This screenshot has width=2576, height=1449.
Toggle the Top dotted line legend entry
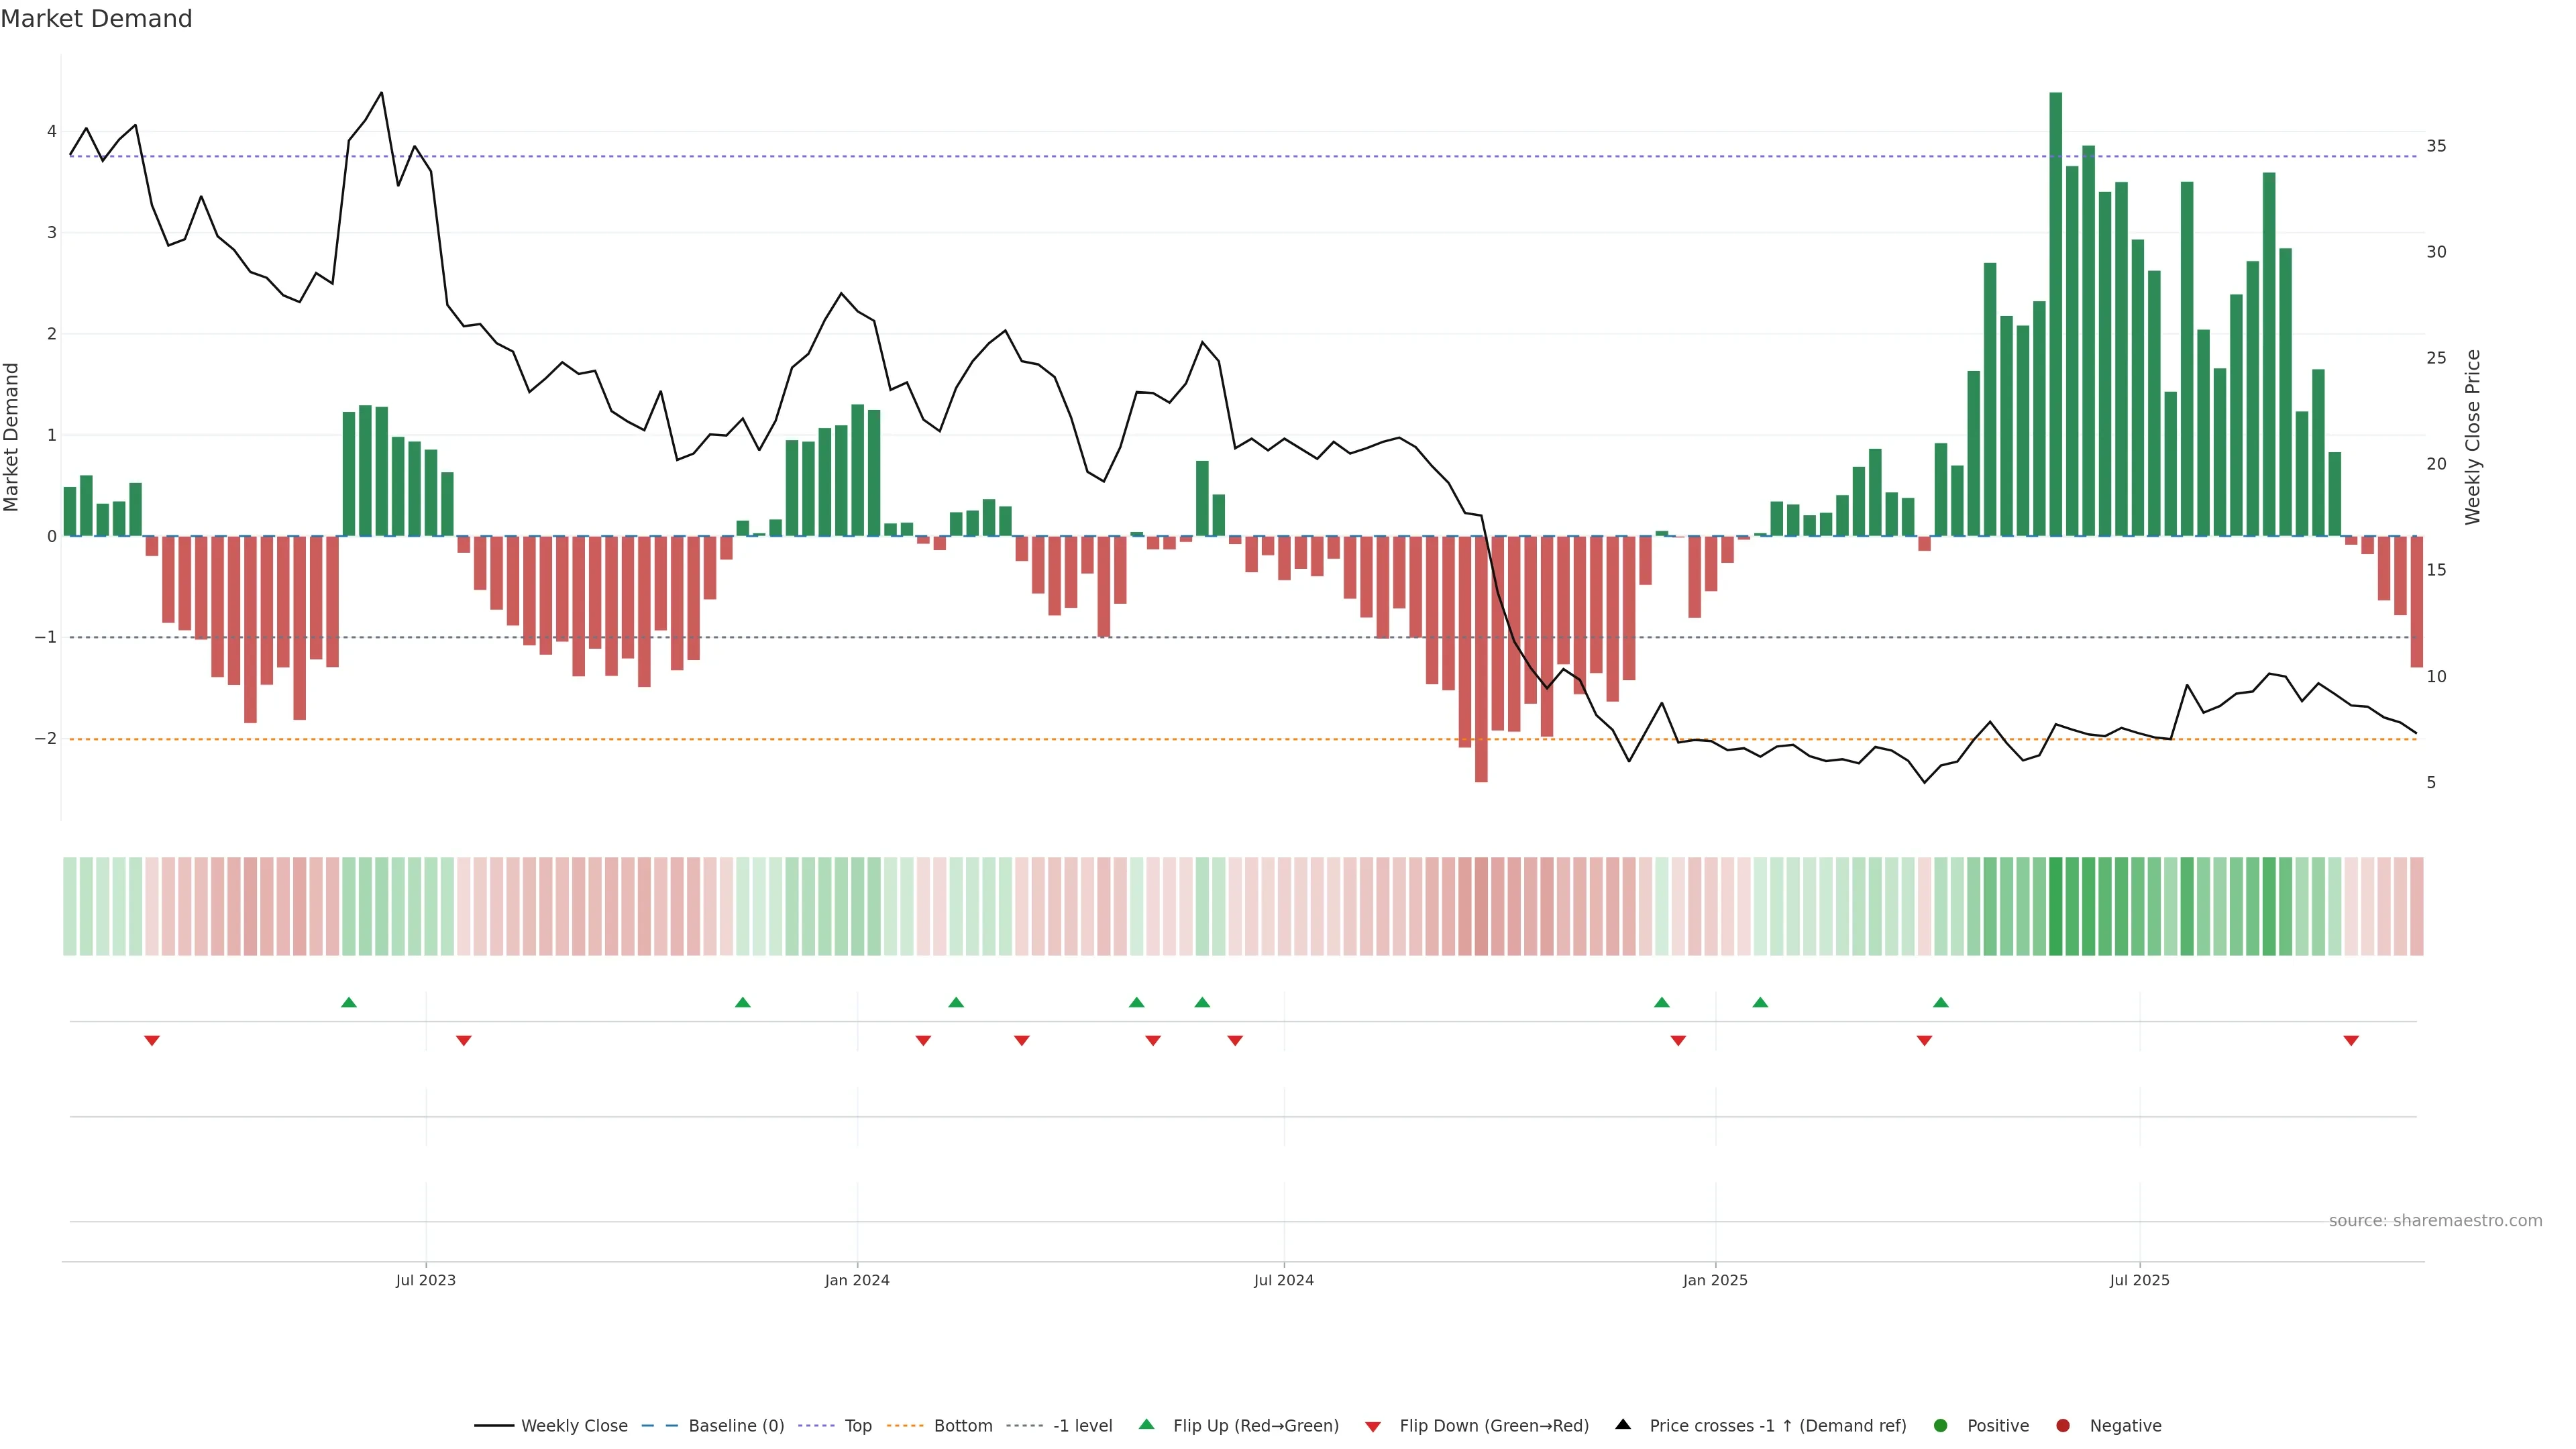(857, 1425)
